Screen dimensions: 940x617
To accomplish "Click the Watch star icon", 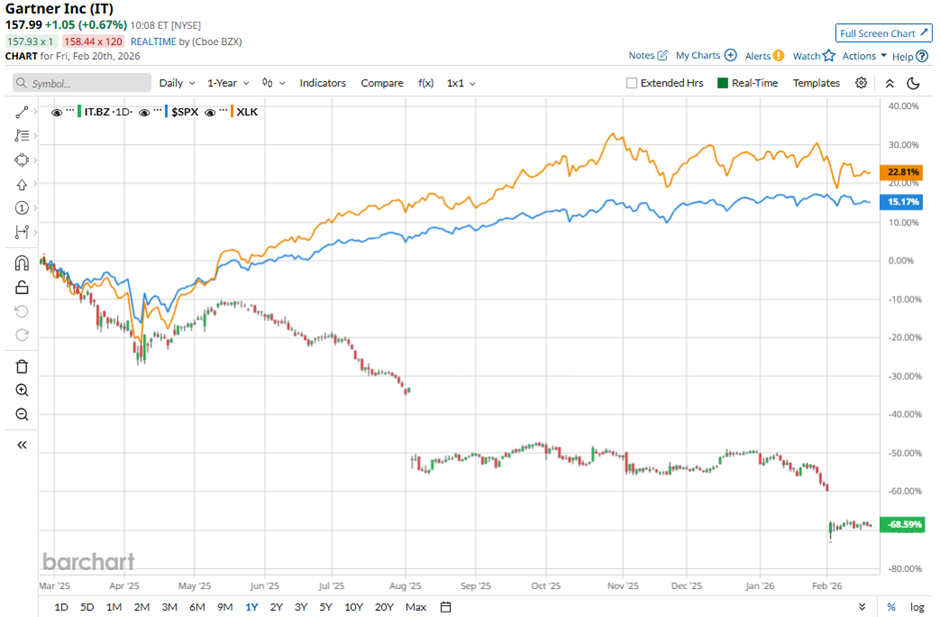I will [829, 55].
